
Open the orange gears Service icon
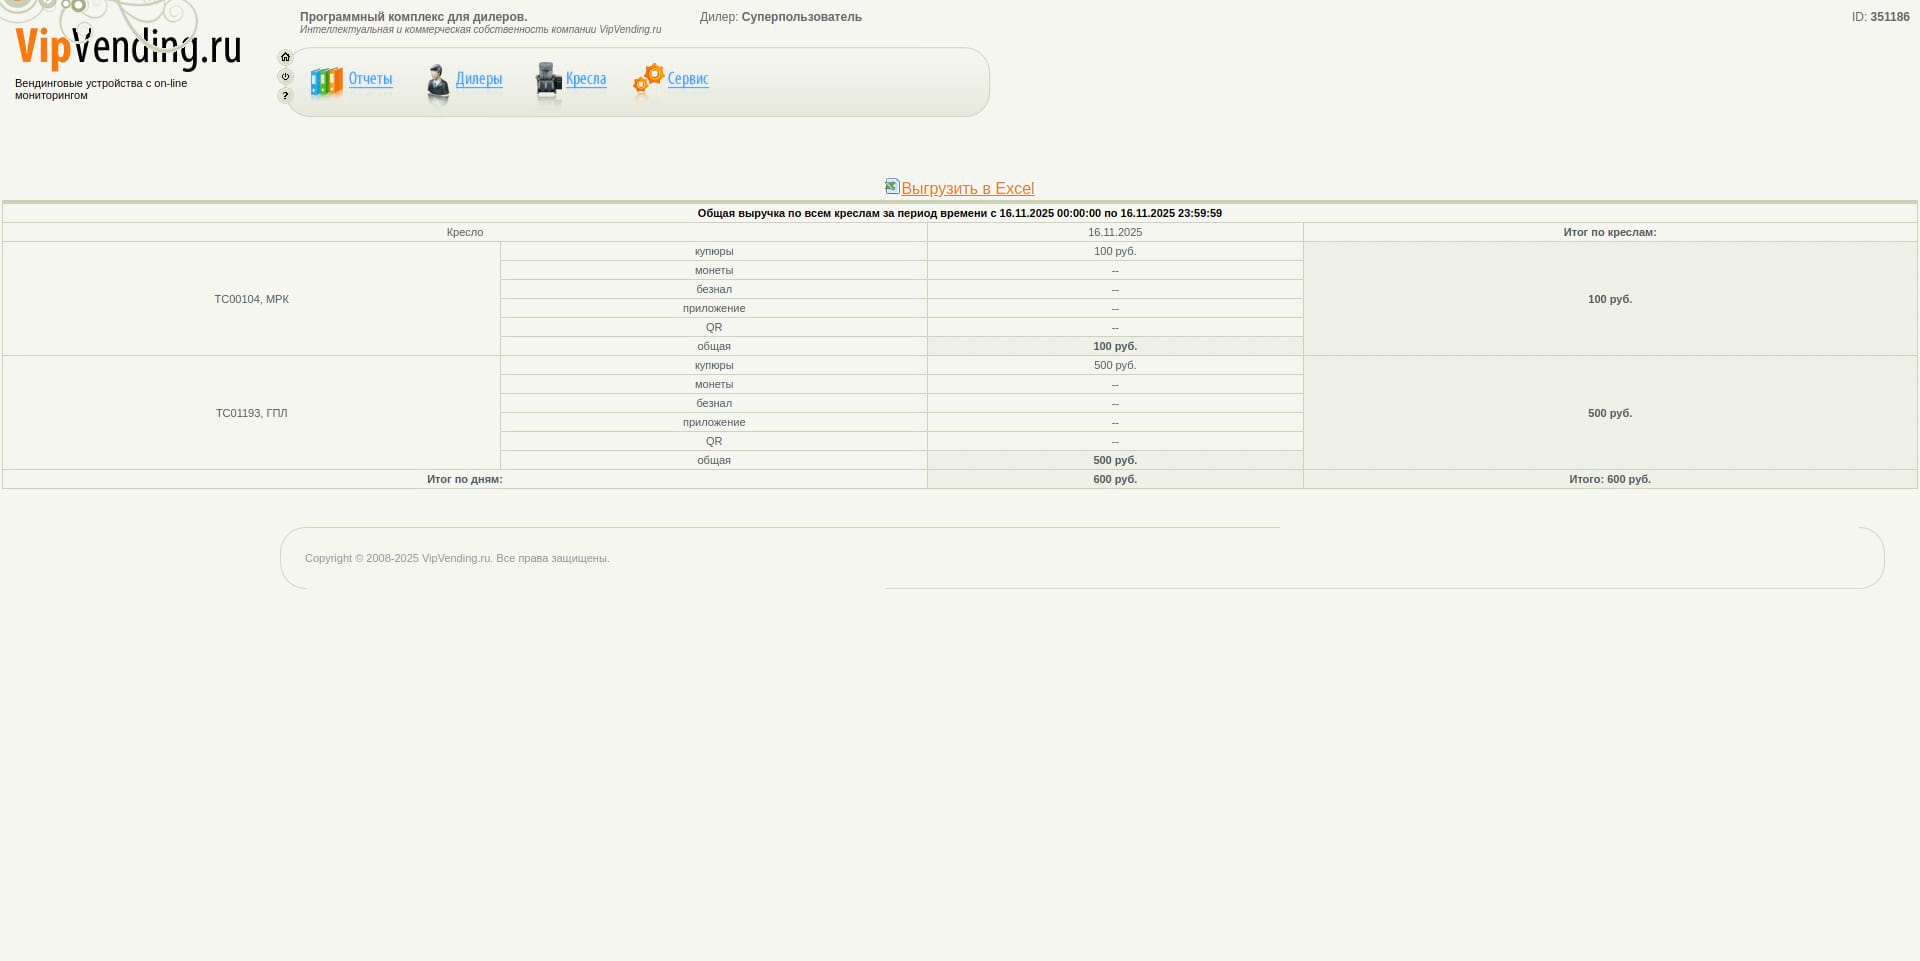pos(648,79)
